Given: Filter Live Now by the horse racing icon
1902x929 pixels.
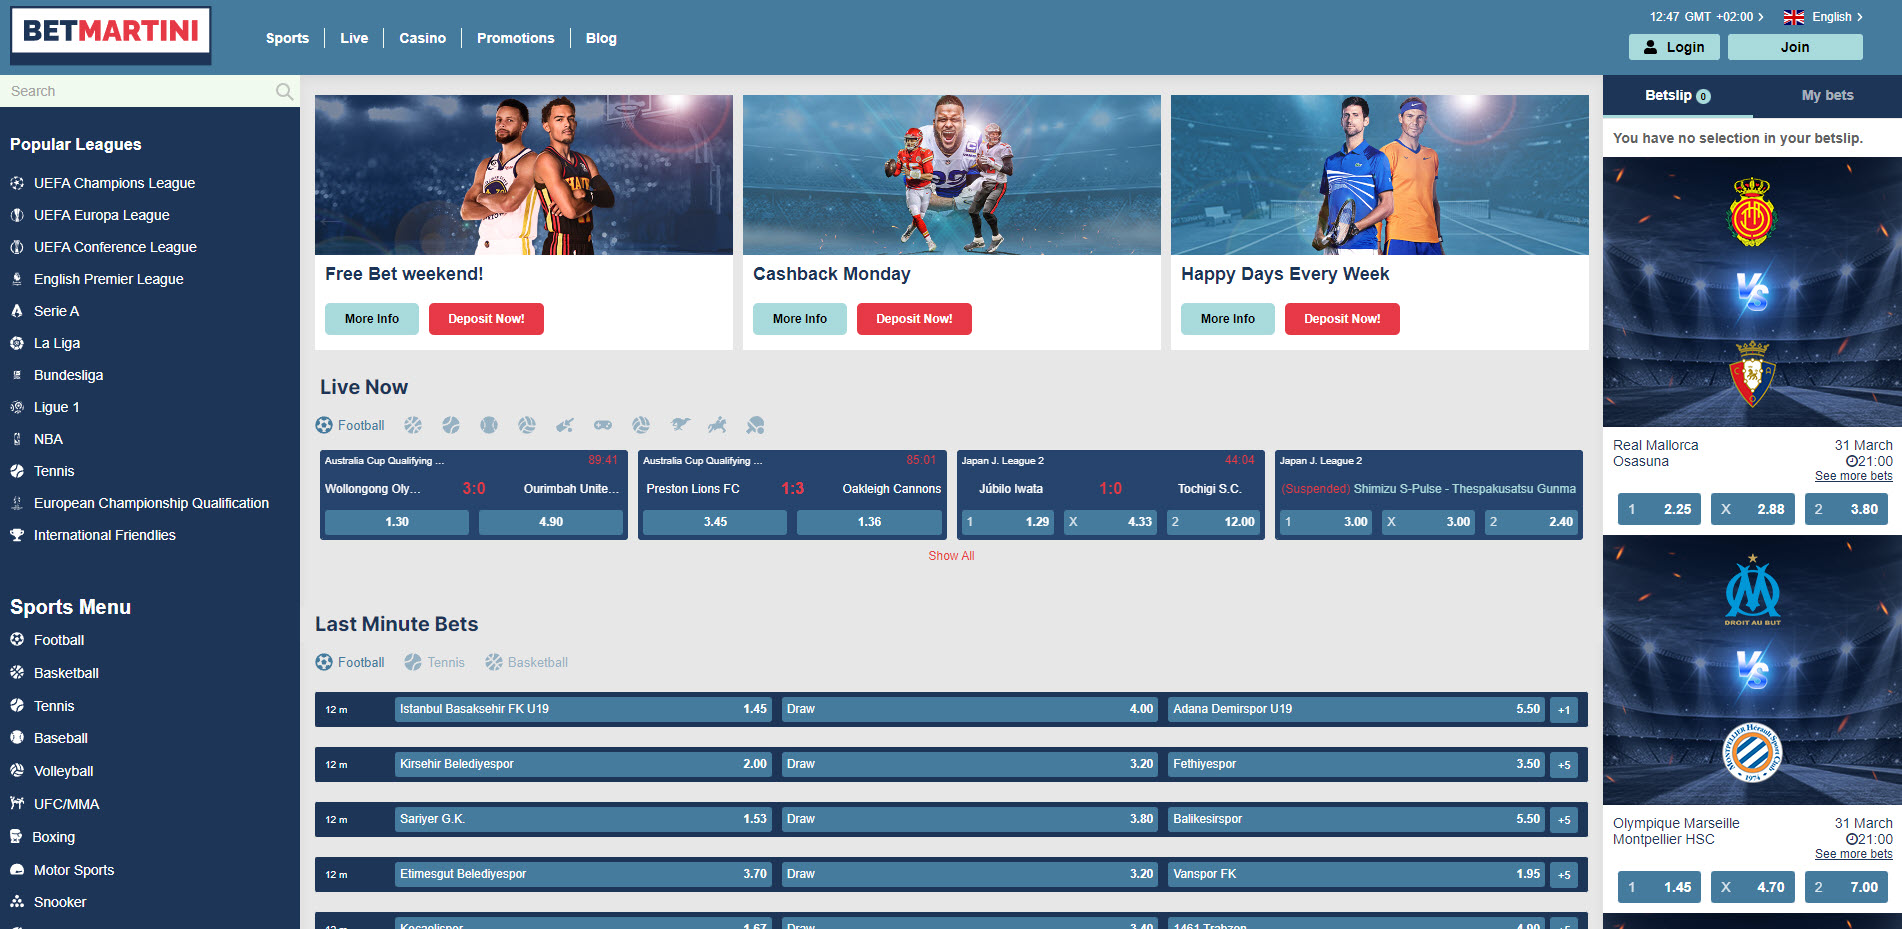Looking at the screenshot, I should (717, 425).
